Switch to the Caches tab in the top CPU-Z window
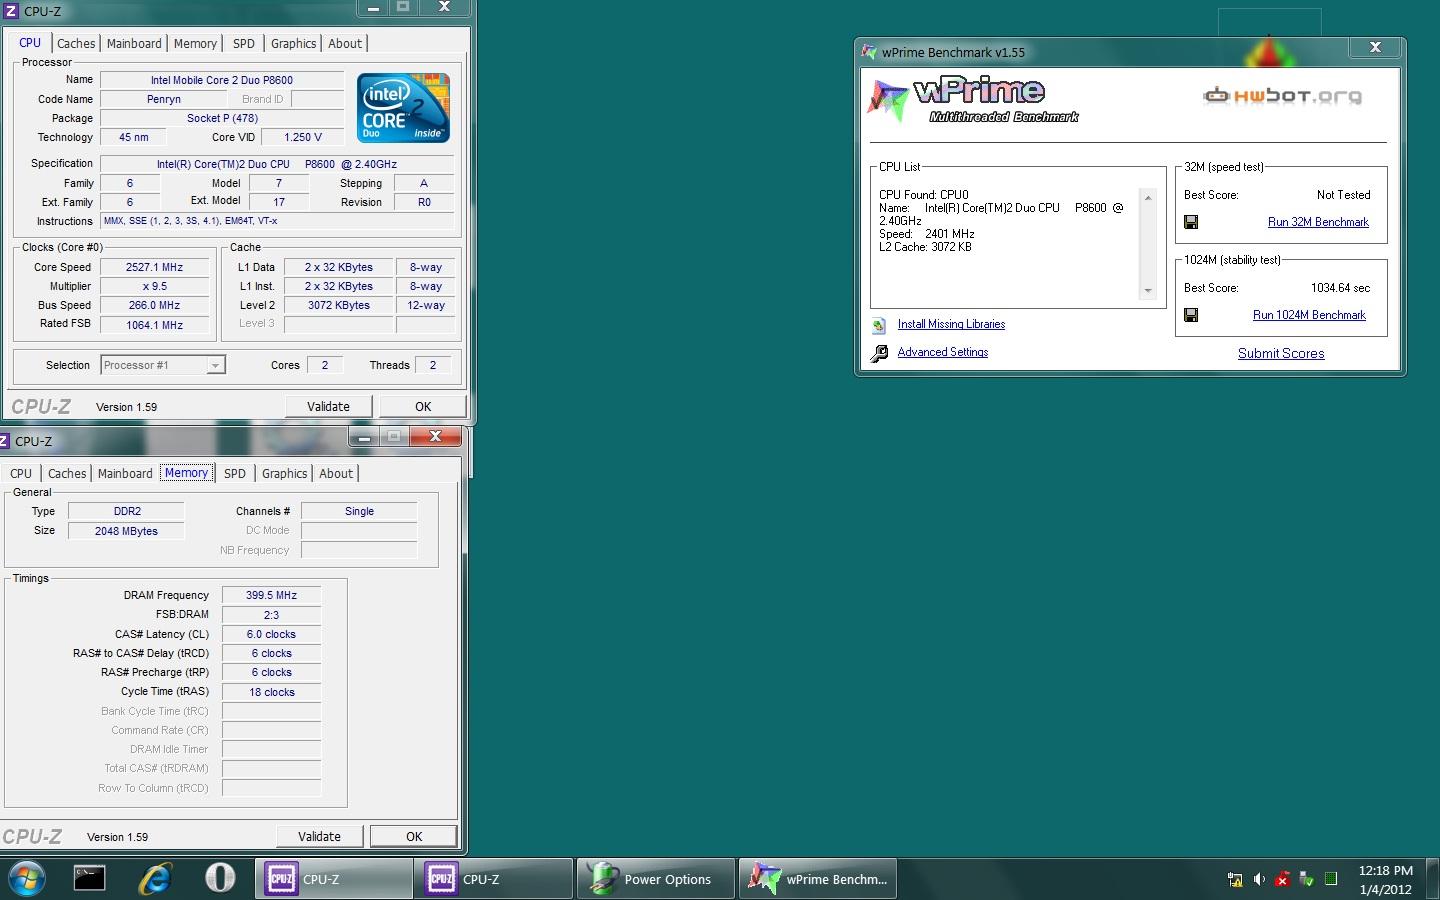The image size is (1440, 900). [x=76, y=43]
